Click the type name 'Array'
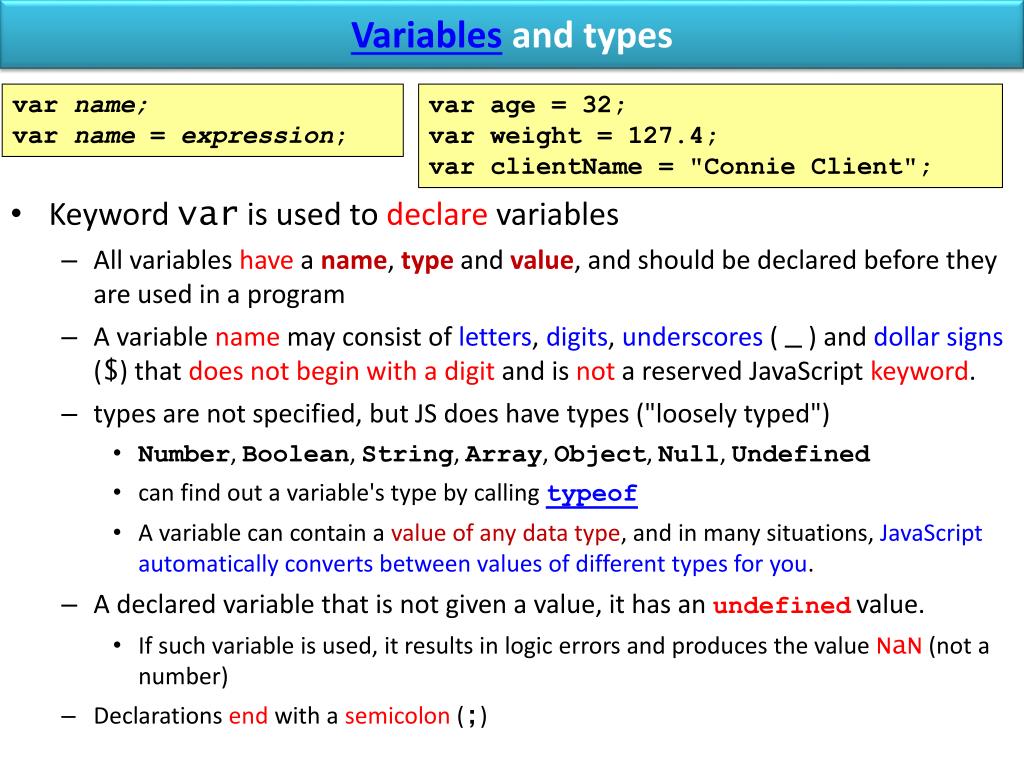The width and height of the screenshot is (1024, 768). [x=503, y=455]
